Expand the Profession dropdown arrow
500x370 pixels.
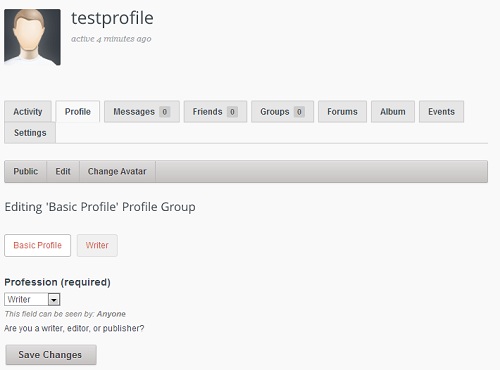coord(54,299)
